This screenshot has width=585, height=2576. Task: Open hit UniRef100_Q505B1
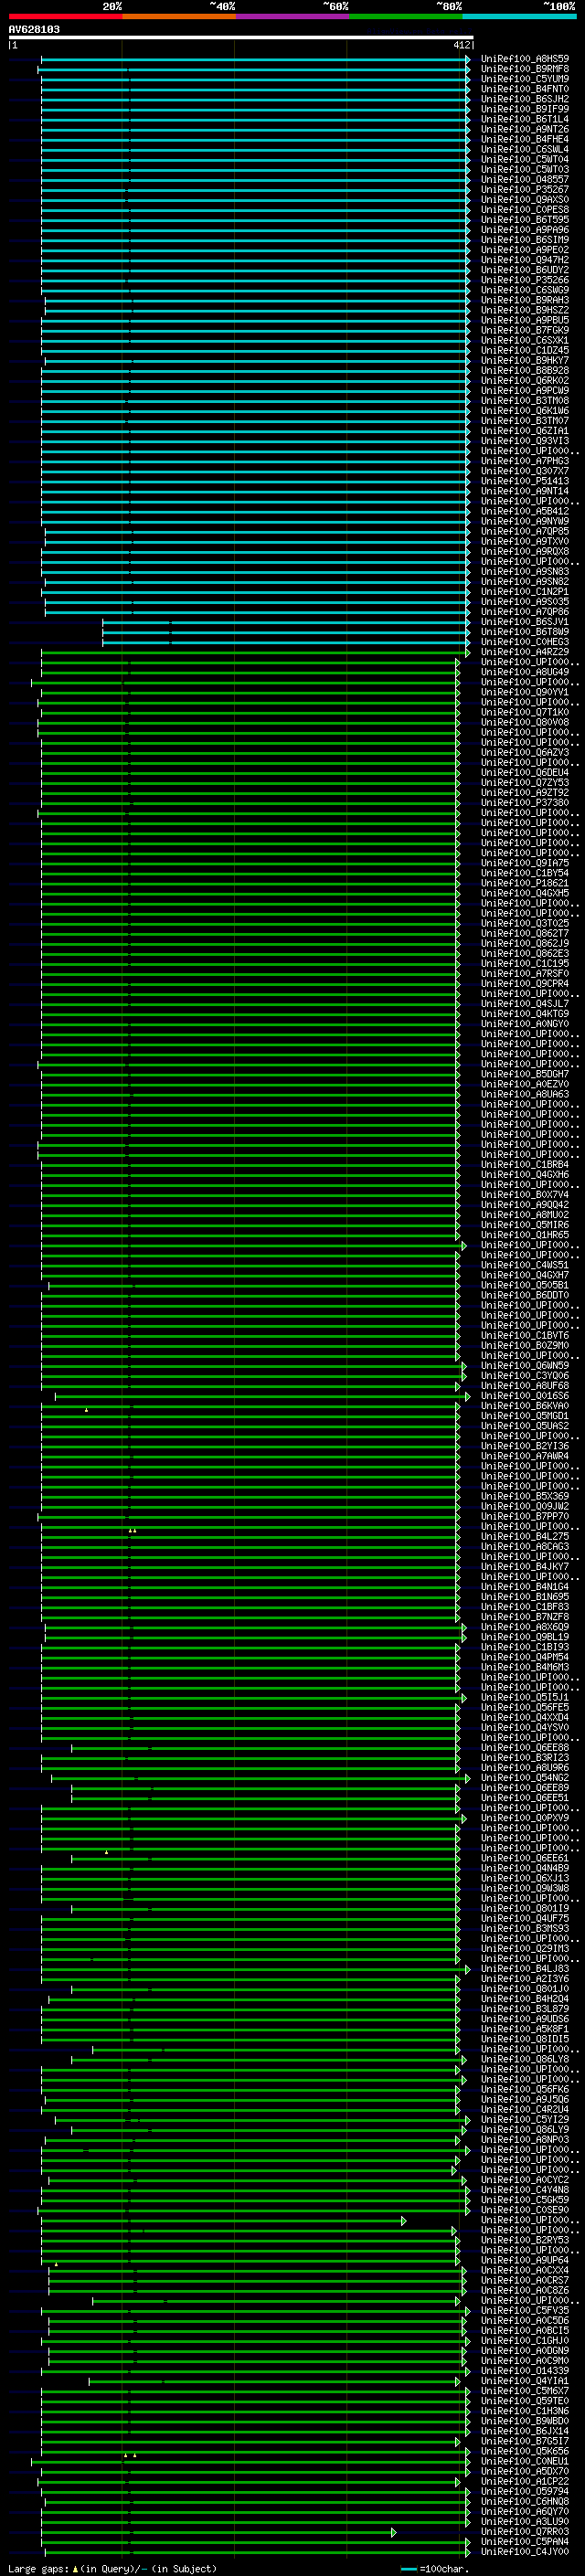524,1285
